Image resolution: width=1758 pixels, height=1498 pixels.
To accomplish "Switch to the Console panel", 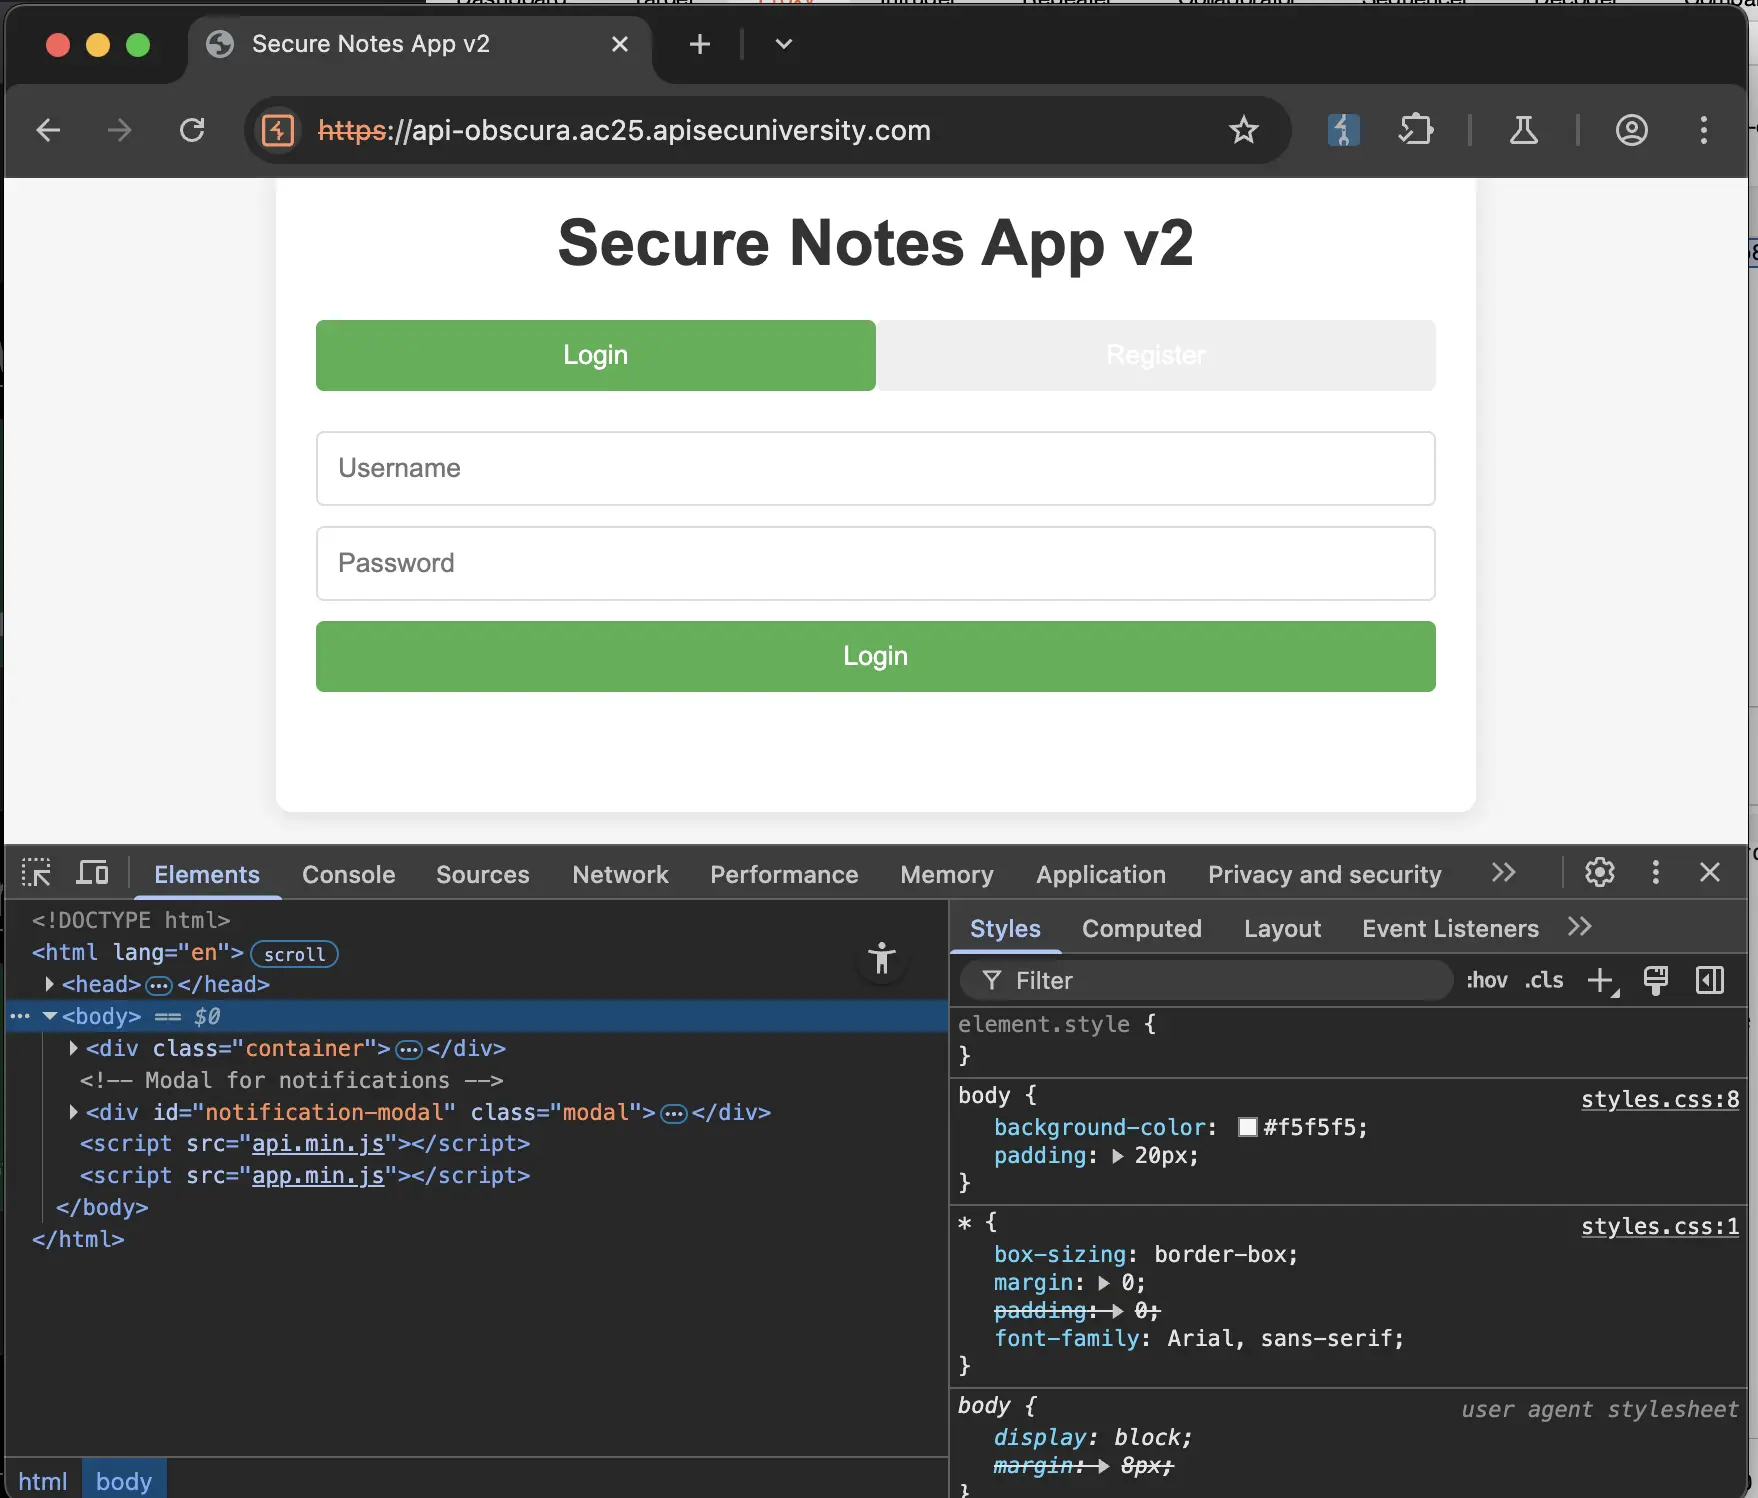I will 348,874.
